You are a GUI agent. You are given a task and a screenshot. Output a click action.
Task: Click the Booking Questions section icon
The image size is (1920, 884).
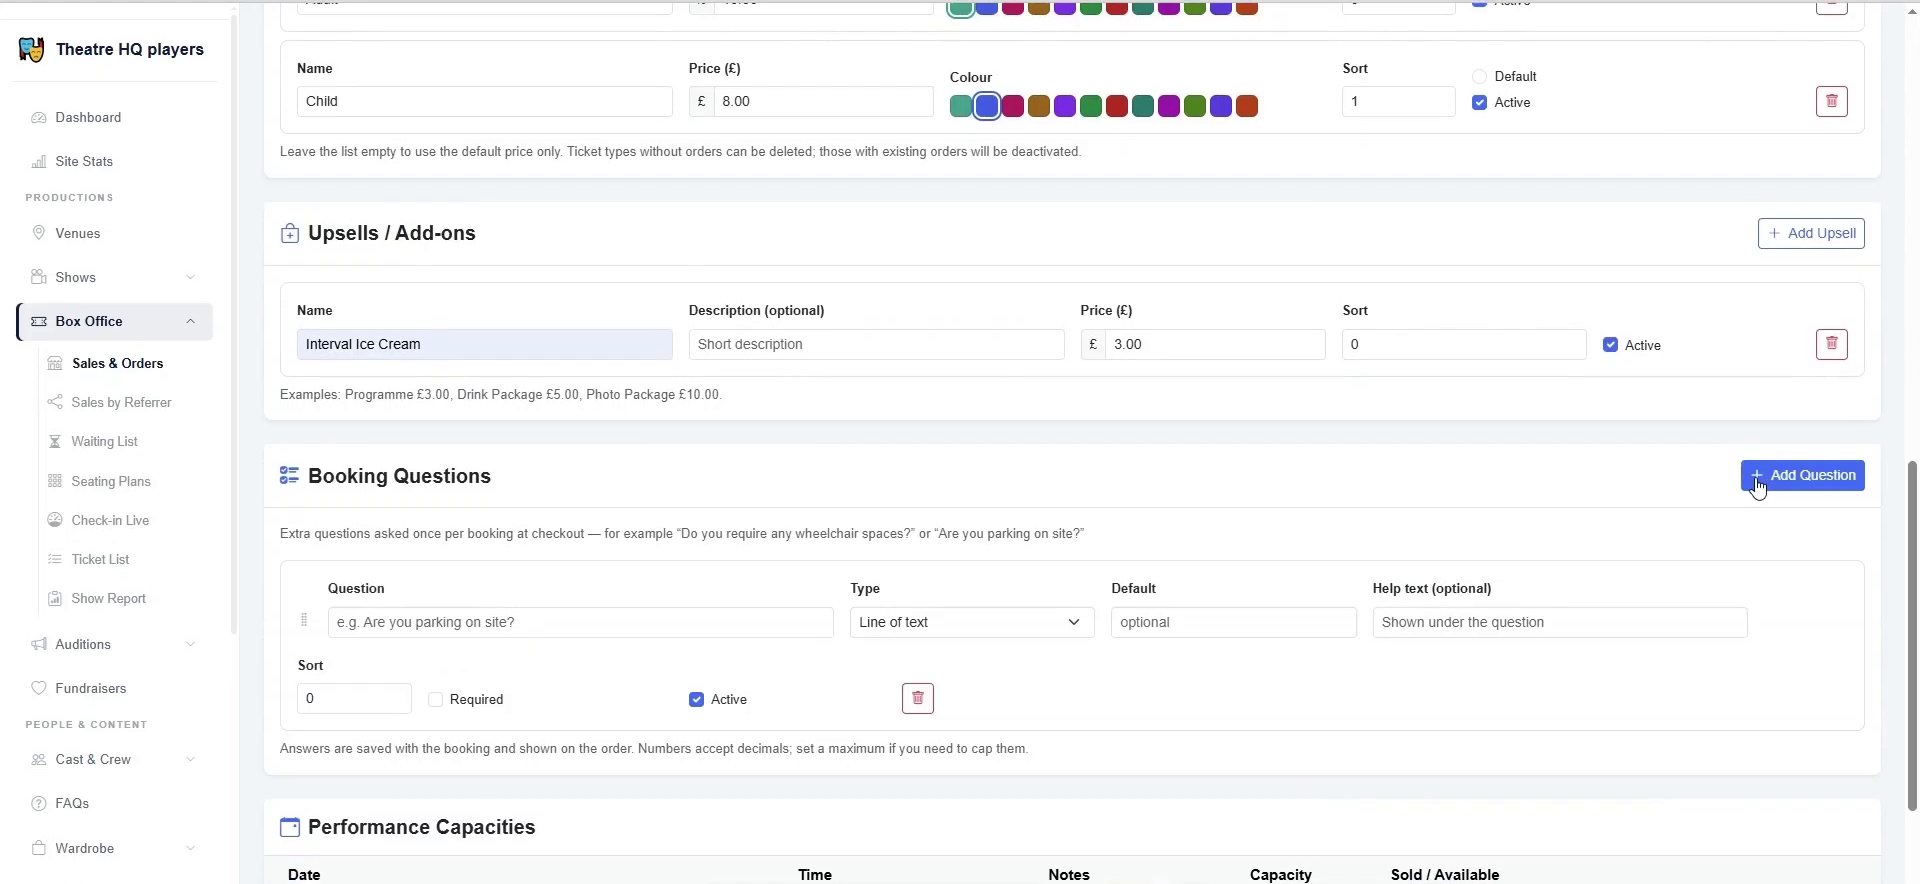click(289, 475)
